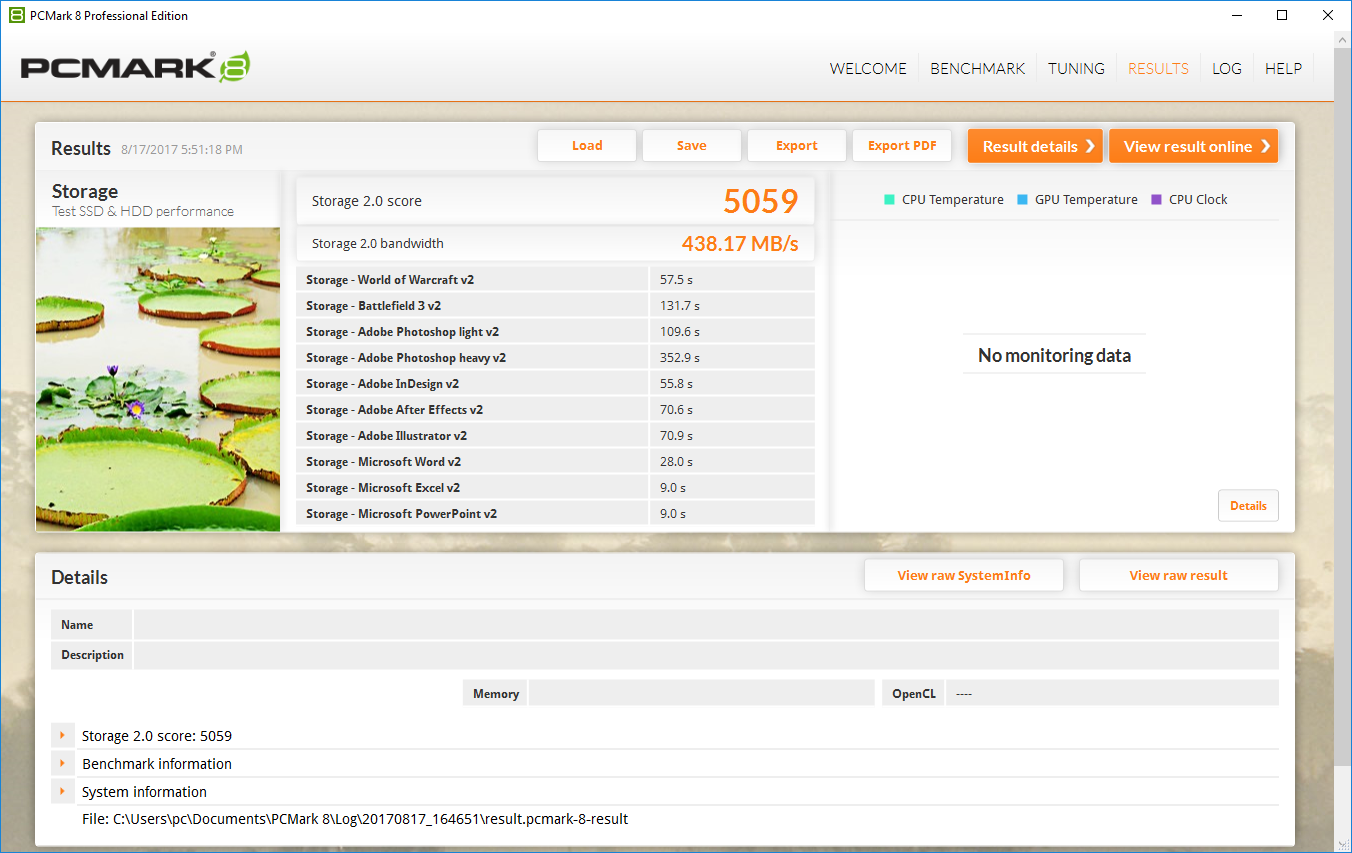The height and width of the screenshot is (853, 1352).
Task: Click View result online
Action: 1193,146
